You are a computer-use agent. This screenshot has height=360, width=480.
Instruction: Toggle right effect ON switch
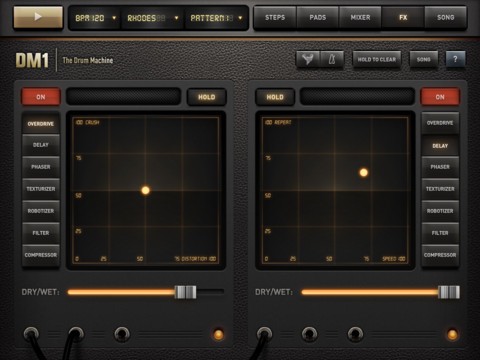tap(440, 97)
